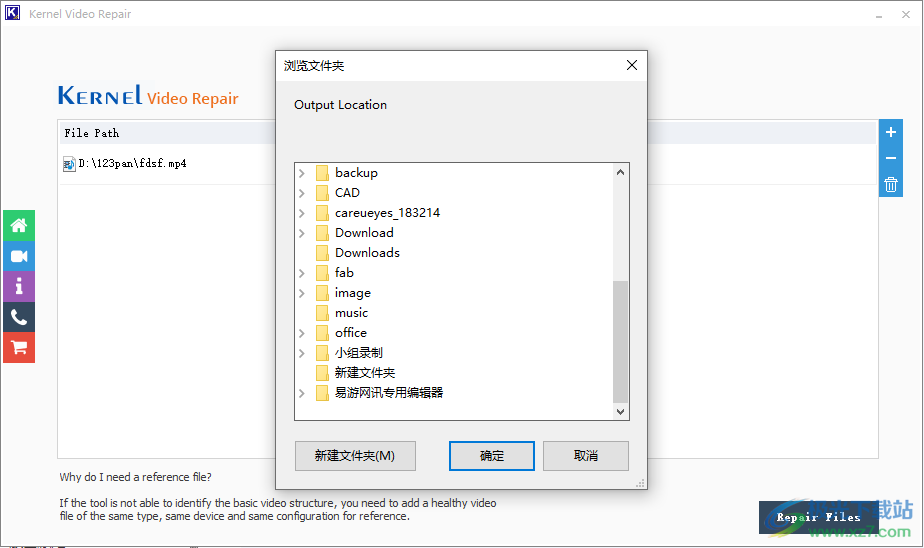Viewport: 924px width, 548px height.
Task: Click the 新建文件夹(M) button
Action: [x=355, y=456]
